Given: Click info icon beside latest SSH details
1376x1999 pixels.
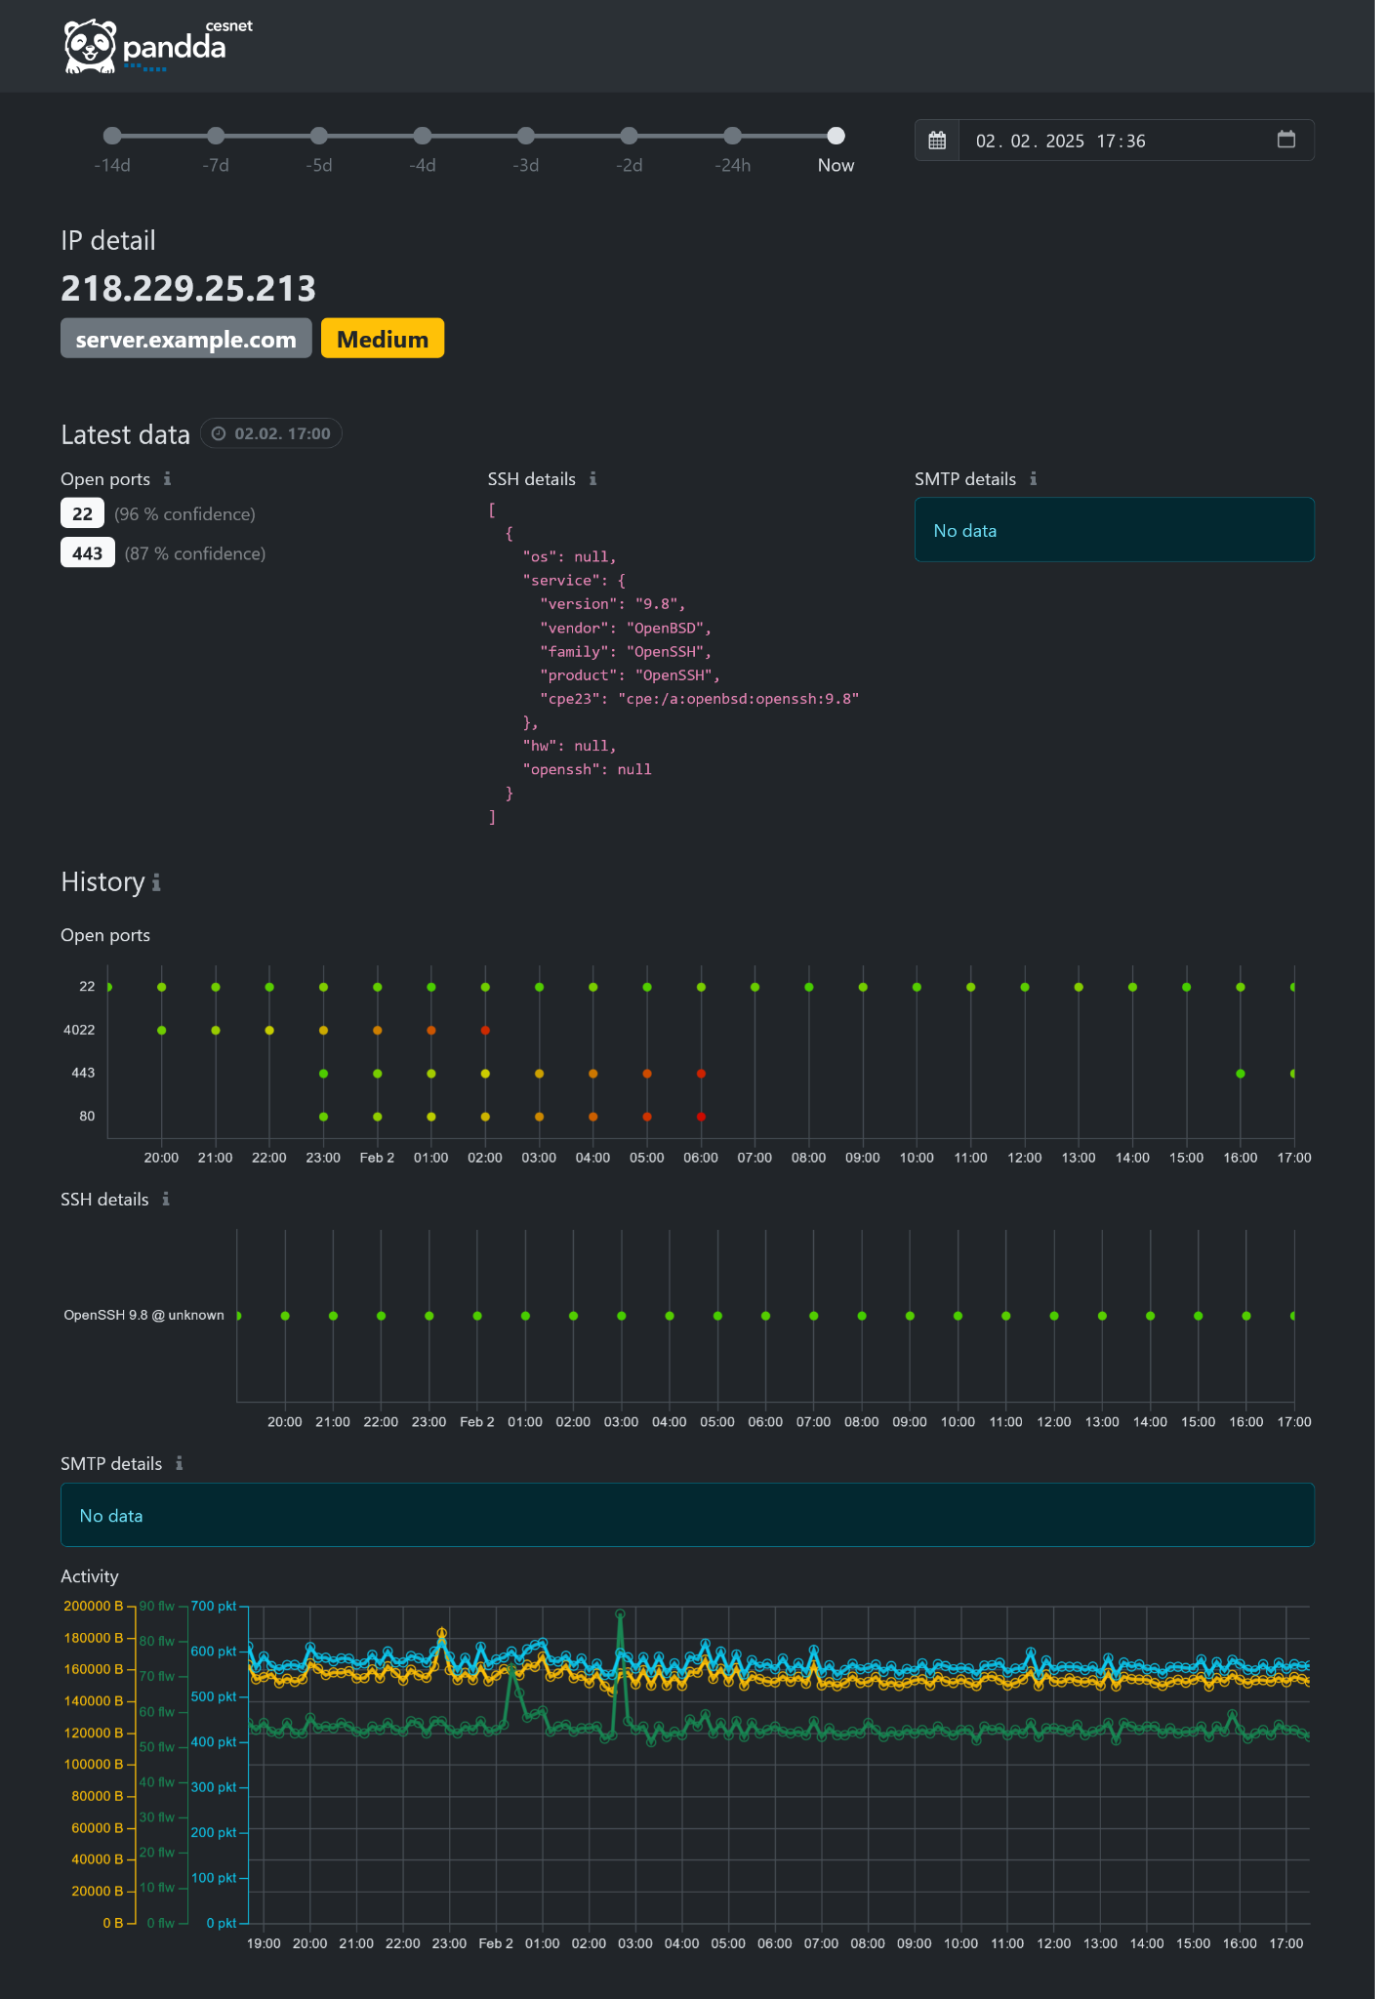Looking at the screenshot, I should tap(593, 479).
